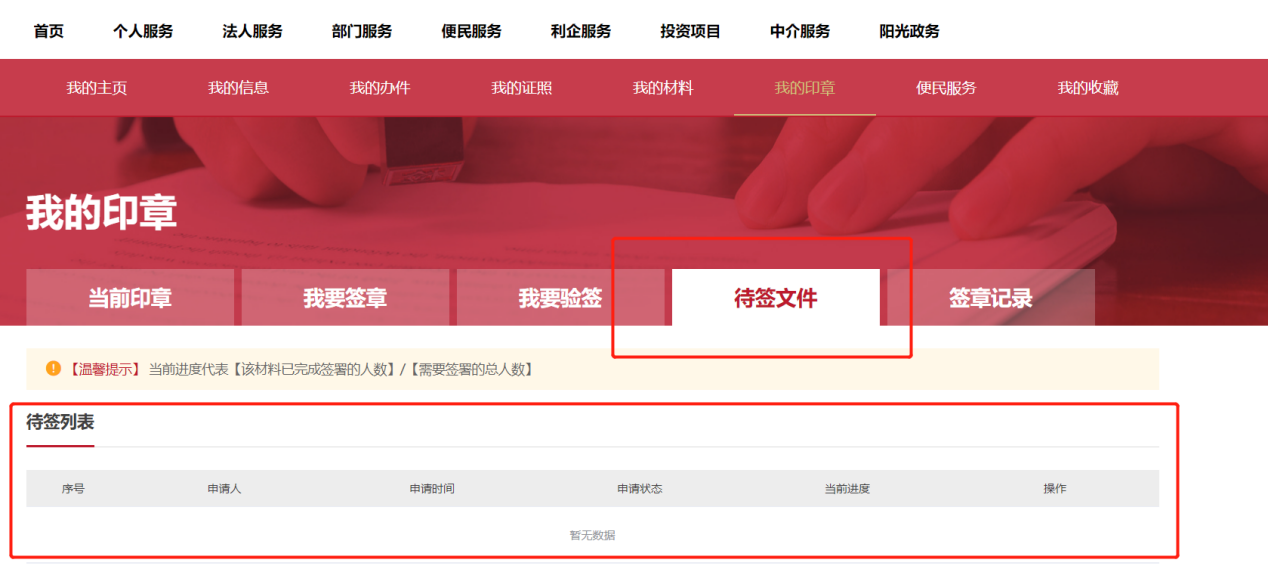
Task: Select 法人服务 in the top menu
Action: click(252, 31)
